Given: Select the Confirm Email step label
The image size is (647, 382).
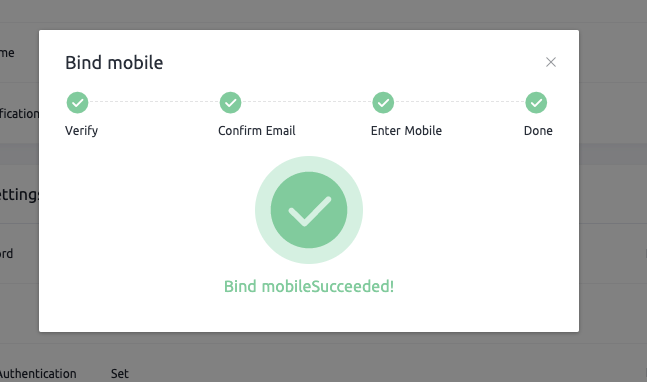Looking at the screenshot, I should (257, 131).
